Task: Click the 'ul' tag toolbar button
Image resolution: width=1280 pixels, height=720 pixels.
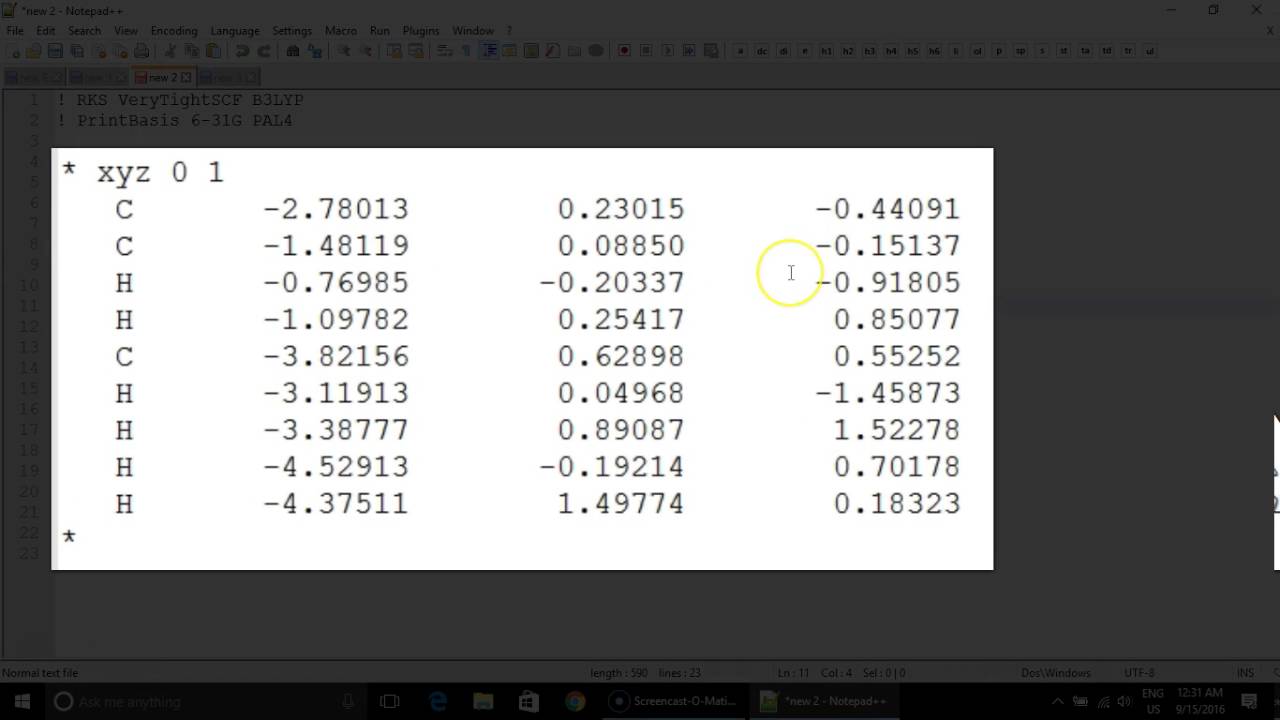Action: 1150,51
